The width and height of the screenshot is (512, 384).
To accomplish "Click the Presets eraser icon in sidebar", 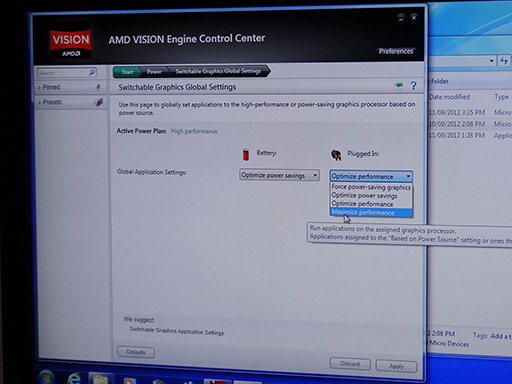I will 98,102.
